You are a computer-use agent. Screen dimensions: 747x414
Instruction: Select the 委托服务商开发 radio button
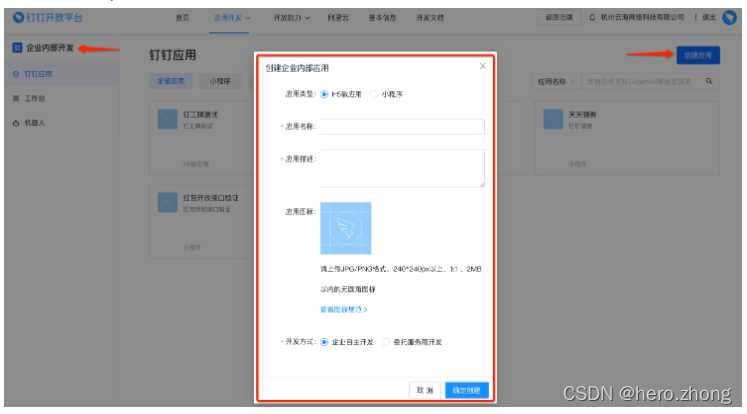pos(386,342)
